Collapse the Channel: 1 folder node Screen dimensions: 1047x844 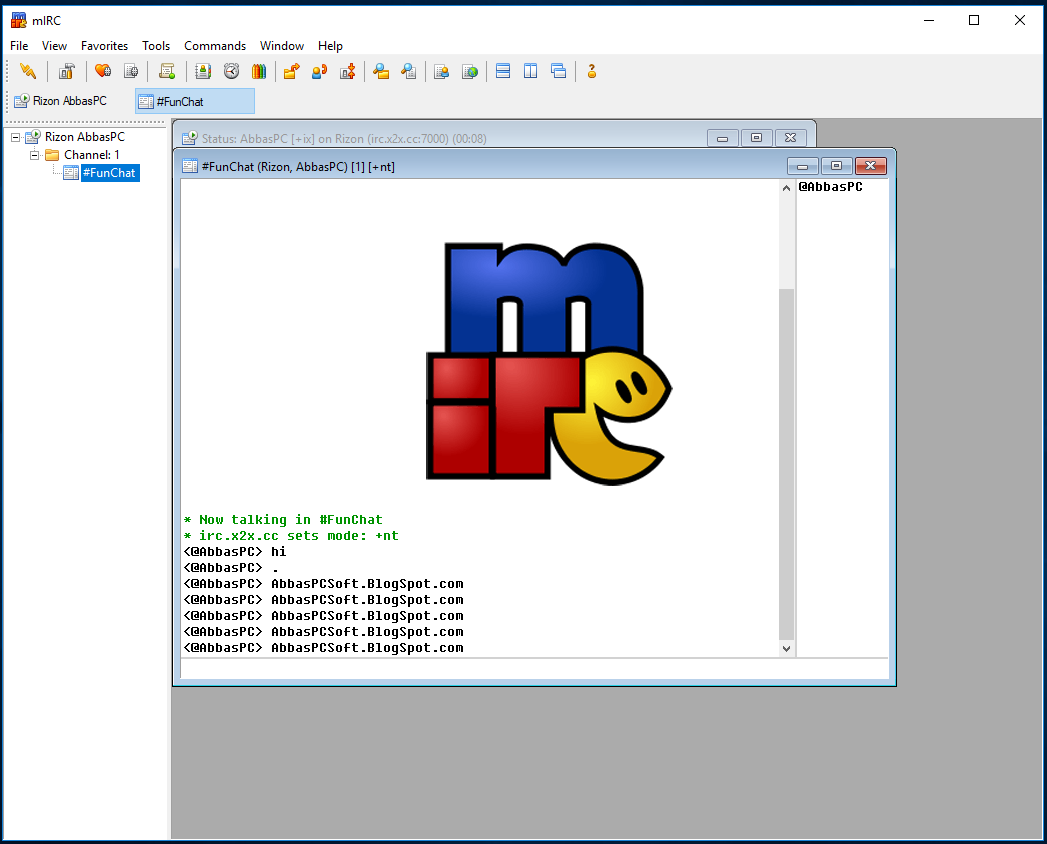pyautogui.click(x=34, y=155)
